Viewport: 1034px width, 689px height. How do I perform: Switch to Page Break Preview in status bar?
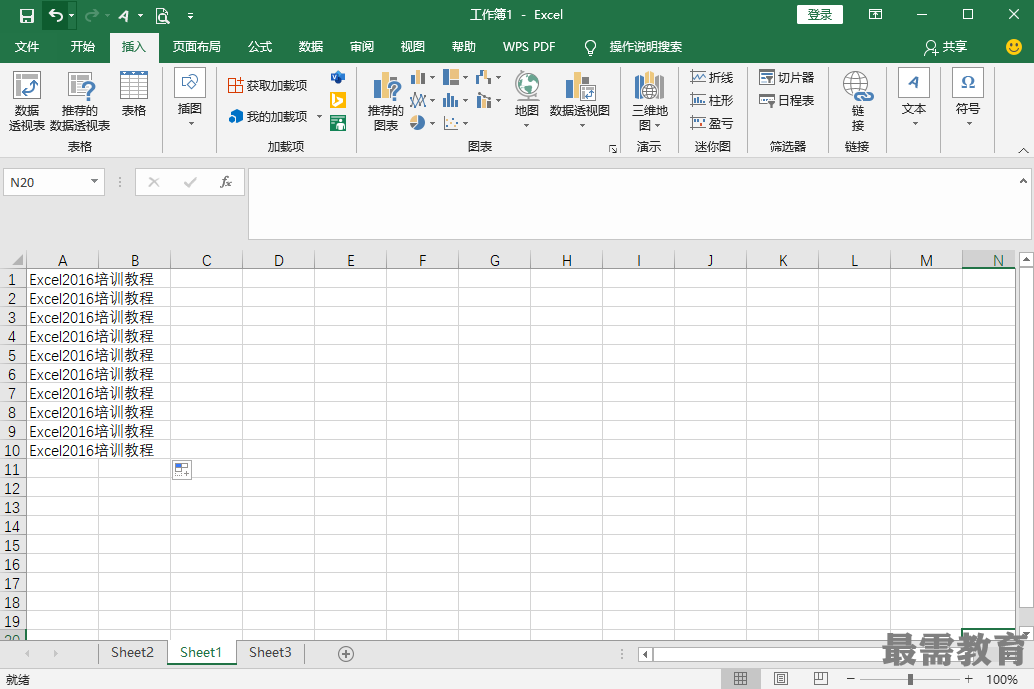tap(820, 678)
